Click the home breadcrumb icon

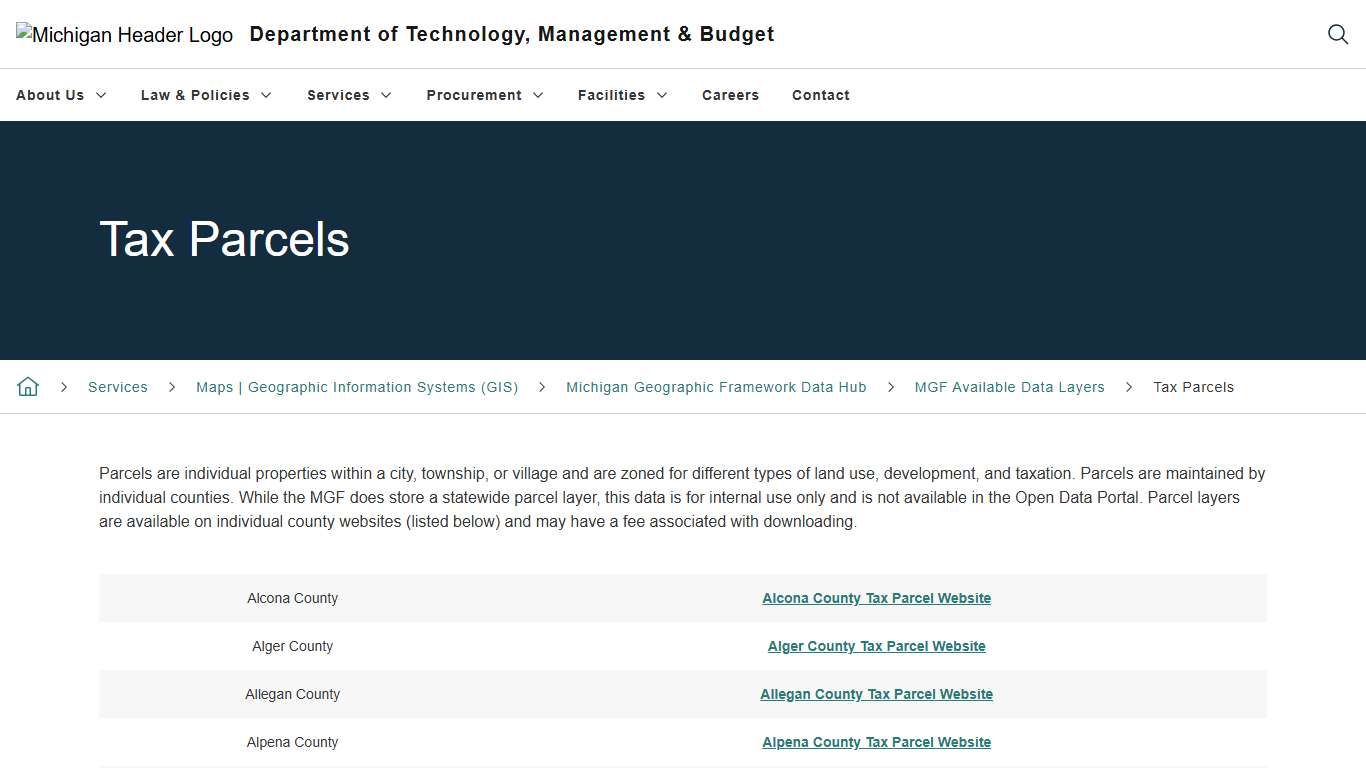[28, 387]
